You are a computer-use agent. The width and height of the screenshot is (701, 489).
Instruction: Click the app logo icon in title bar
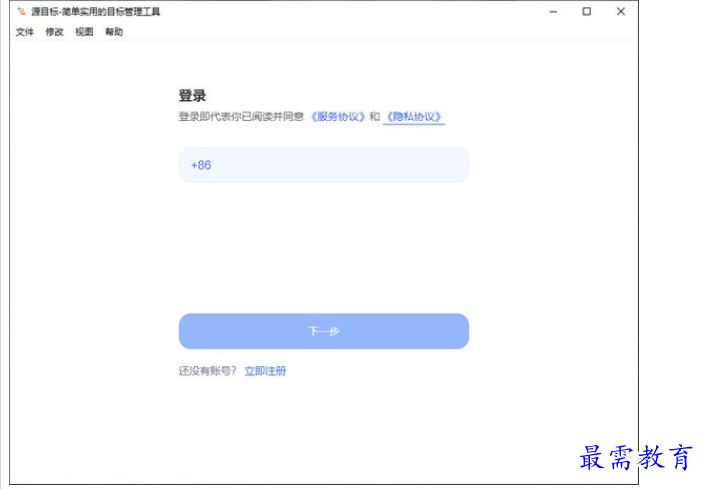[x=21, y=11]
